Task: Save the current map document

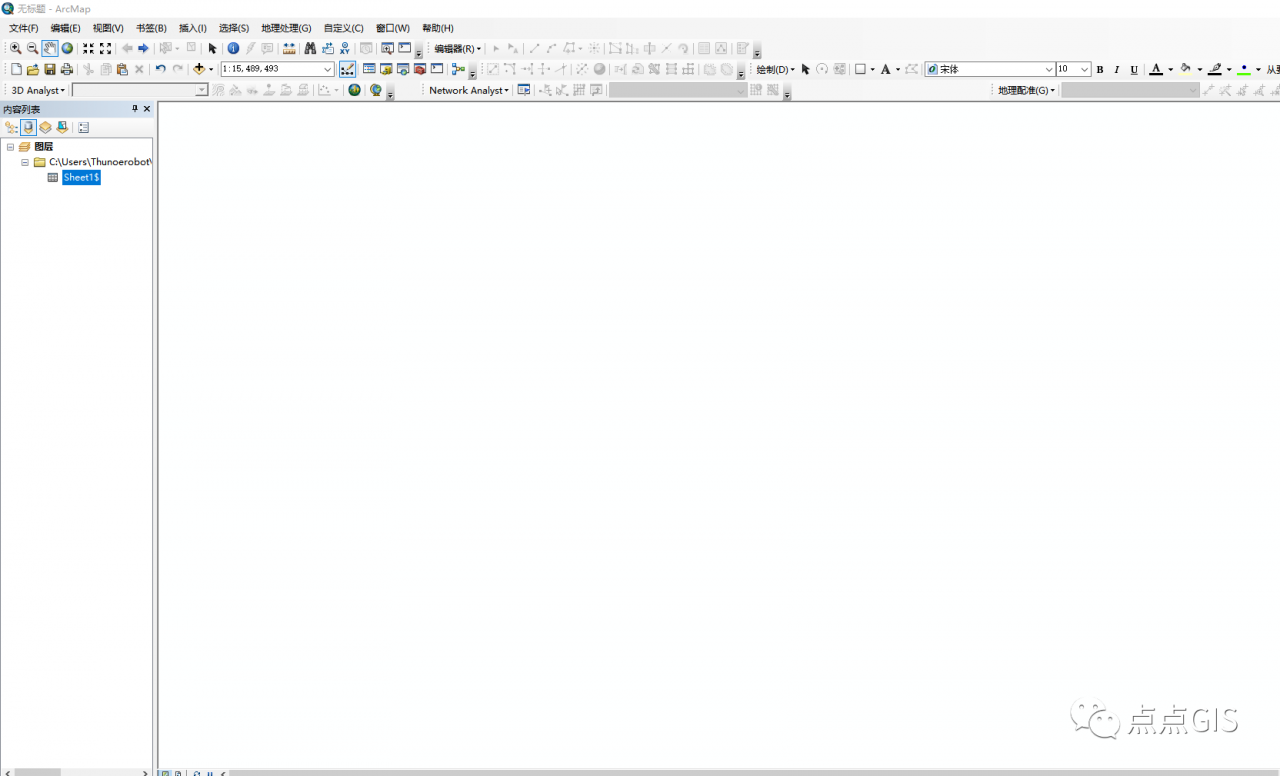Action: tap(50, 69)
